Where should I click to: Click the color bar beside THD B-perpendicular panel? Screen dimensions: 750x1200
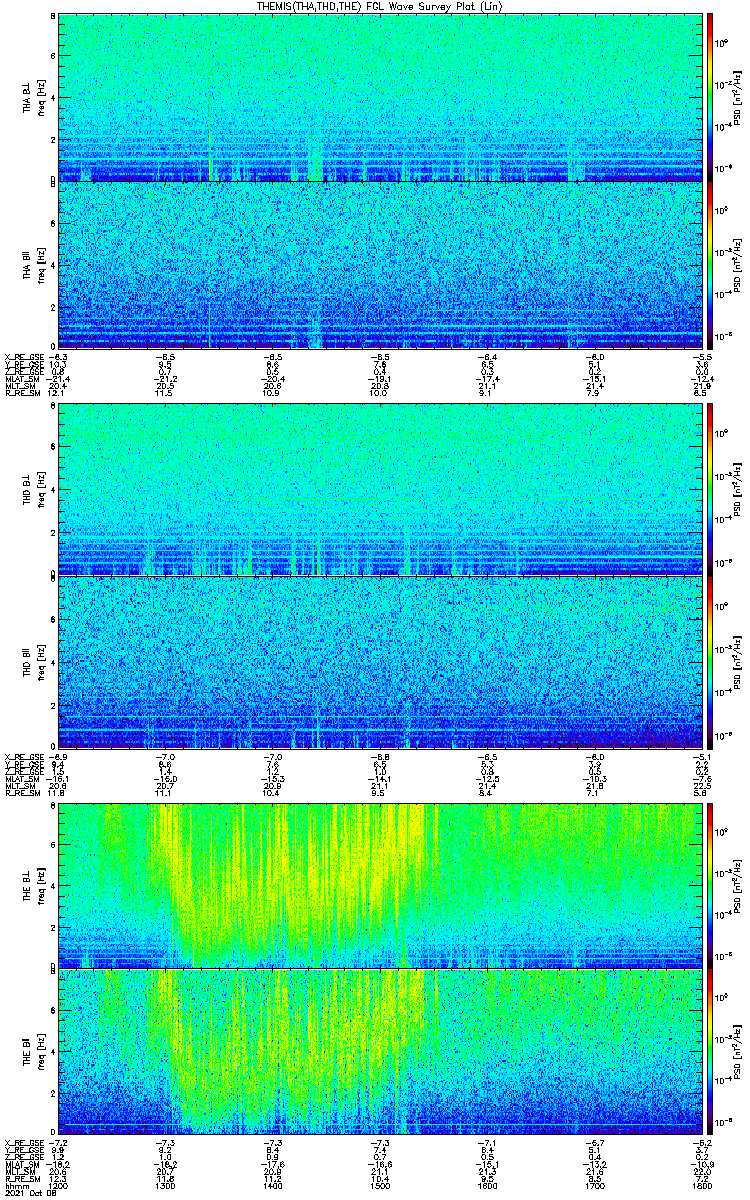pos(710,490)
